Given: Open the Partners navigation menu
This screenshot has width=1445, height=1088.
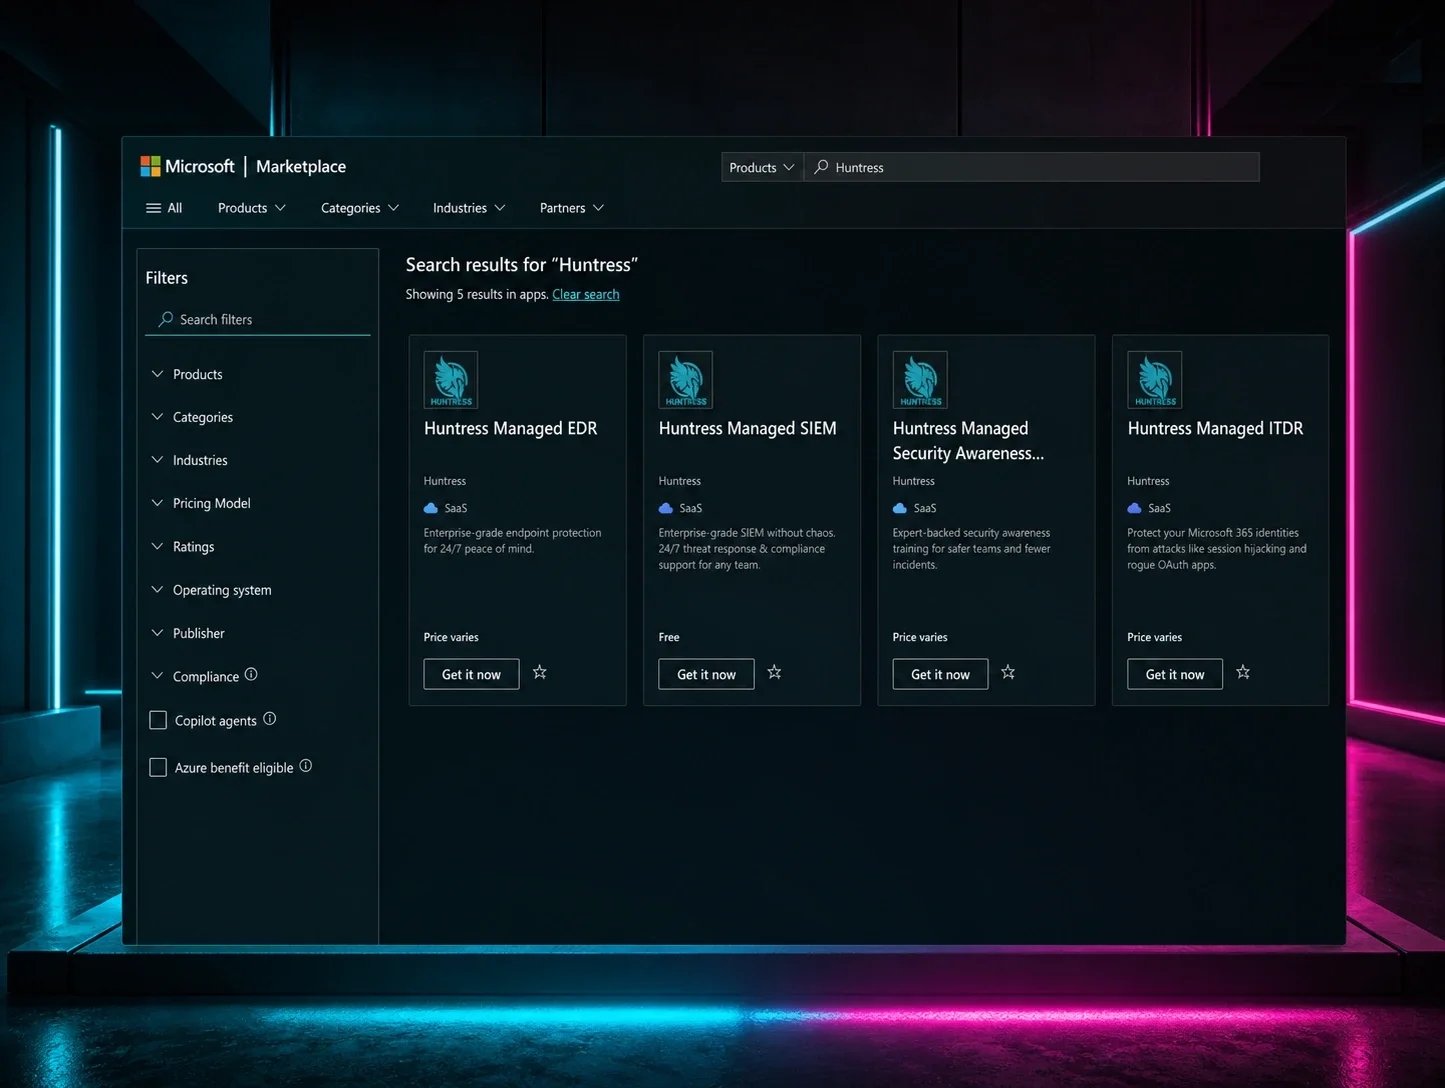Looking at the screenshot, I should 572,208.
